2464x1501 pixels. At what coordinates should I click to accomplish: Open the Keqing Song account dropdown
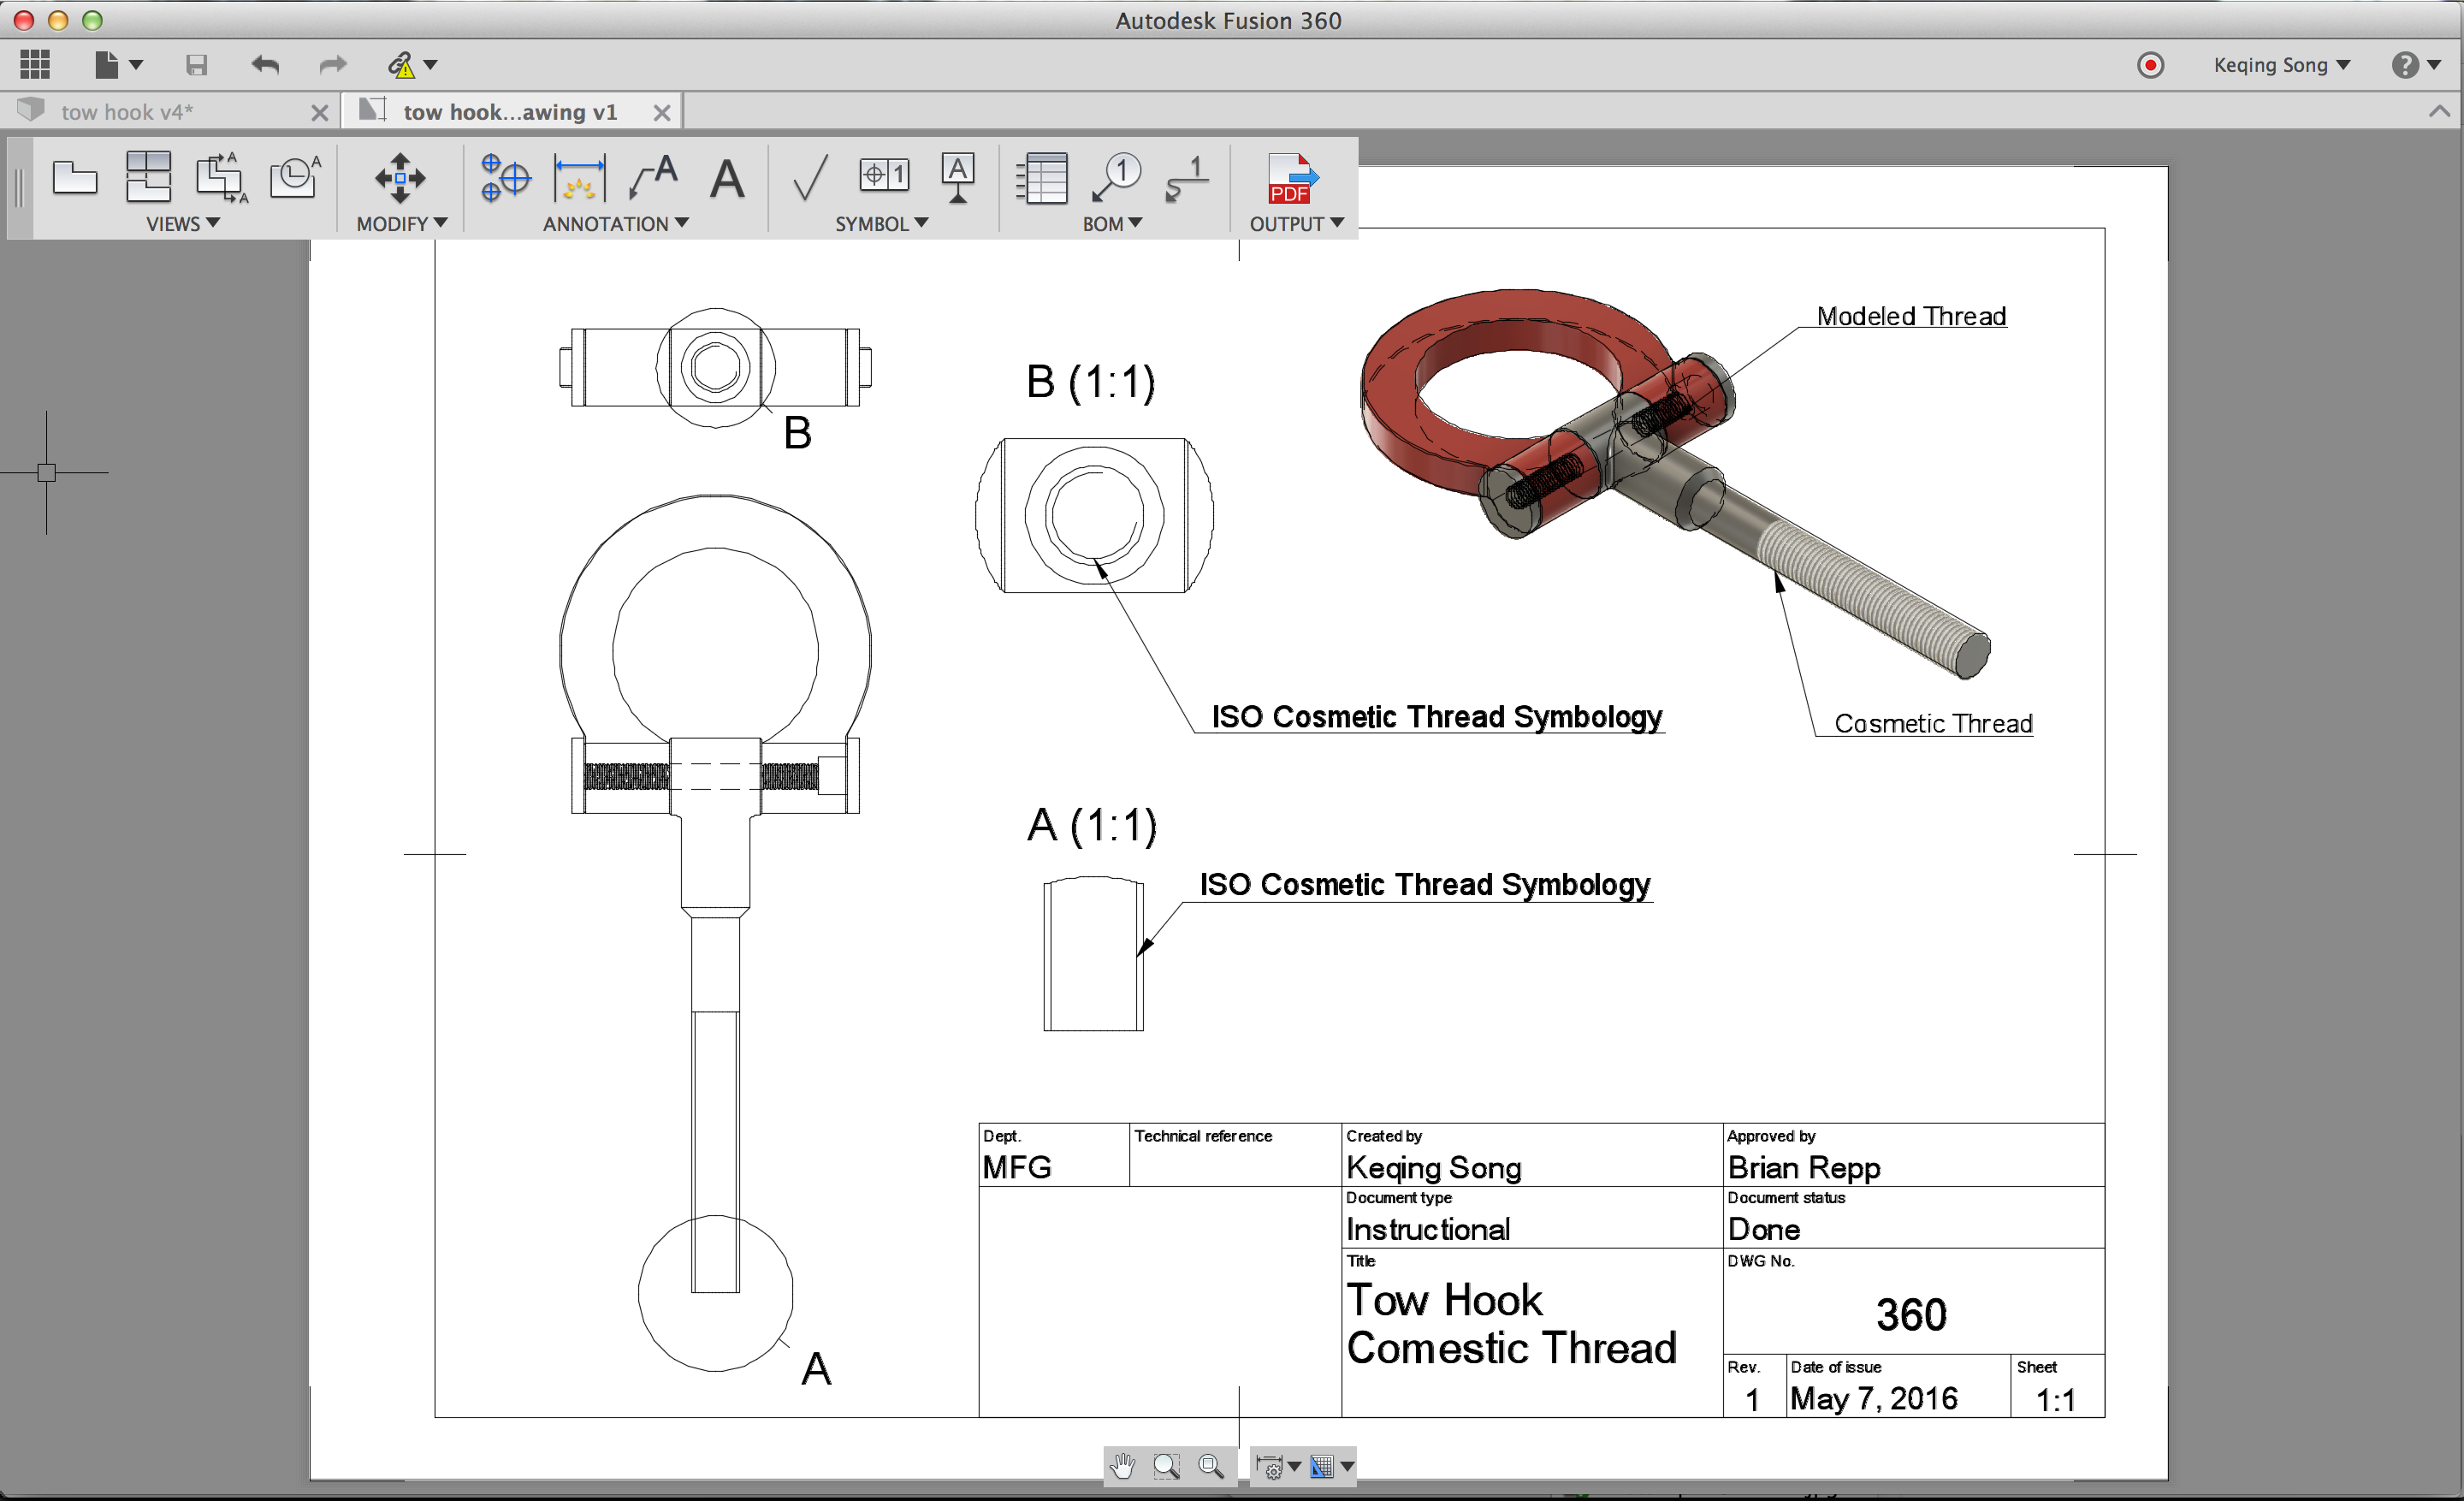point(2281,65)
